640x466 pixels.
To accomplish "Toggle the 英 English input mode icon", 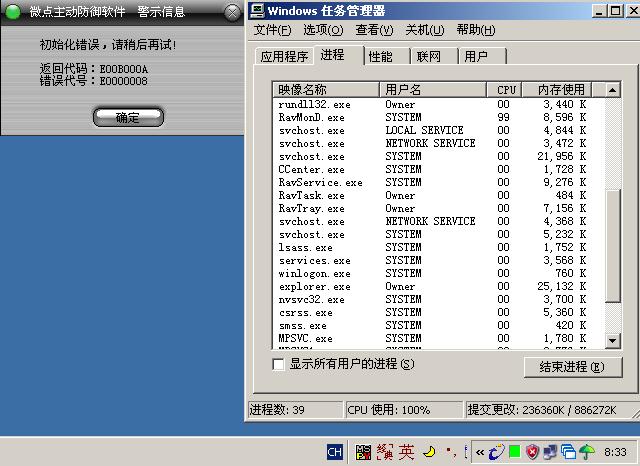I will (x=407, y=452).
